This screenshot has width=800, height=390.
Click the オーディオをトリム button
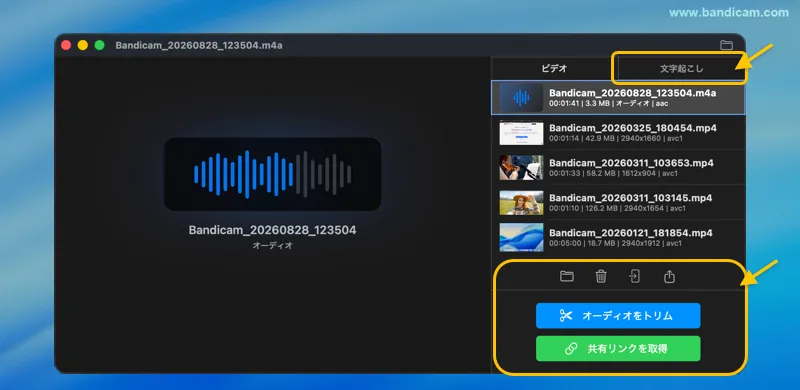618,315
